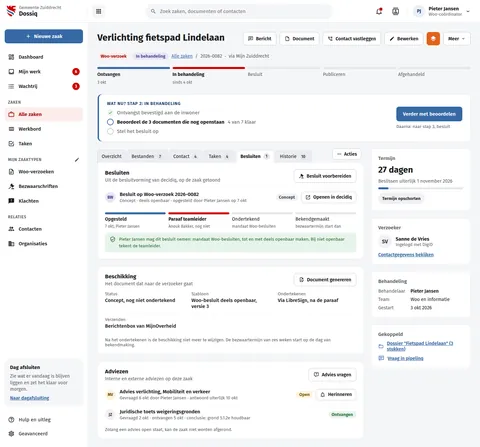Open Contactgegevens bekijken link
Screen dimensions: 480x447
[x=406, y=255]
